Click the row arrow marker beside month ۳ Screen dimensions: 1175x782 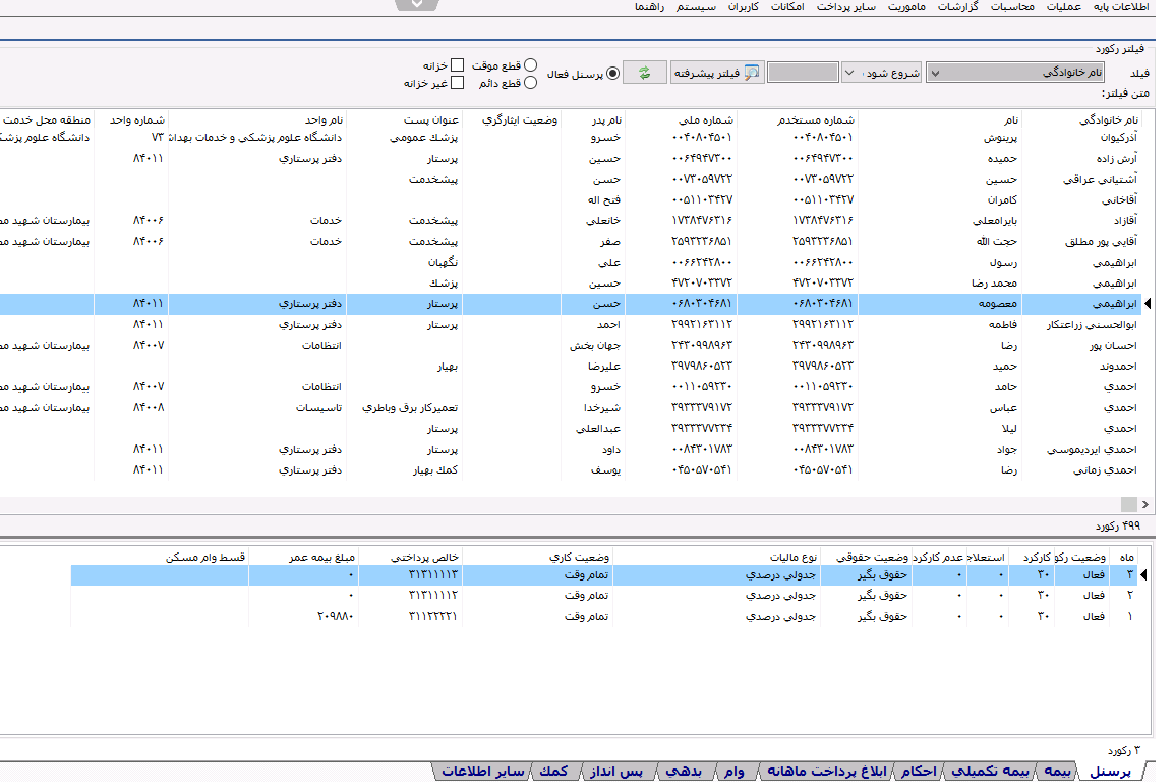pyautogui.click(x=1144, y=575)
